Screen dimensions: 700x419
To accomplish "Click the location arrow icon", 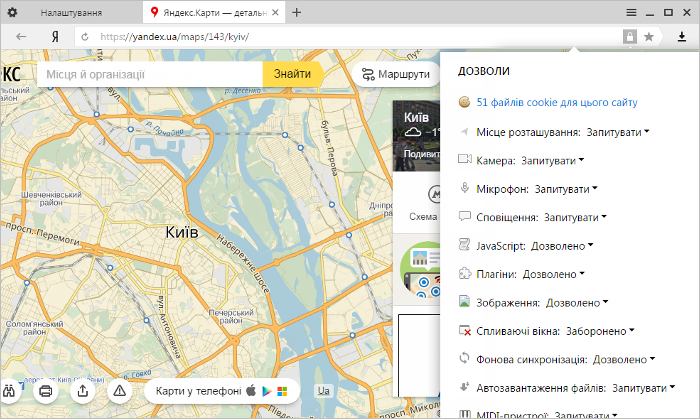I will point(464,132).
